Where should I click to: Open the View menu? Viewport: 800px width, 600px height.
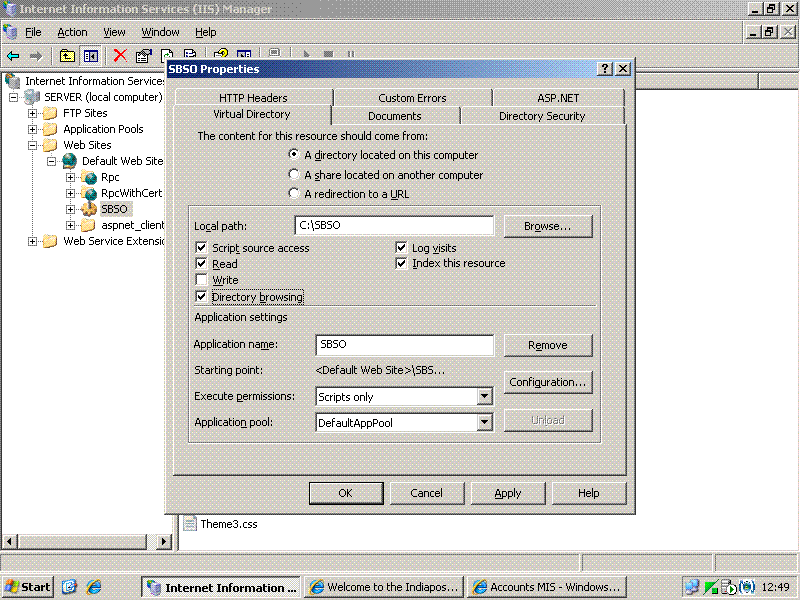(114, 32)
